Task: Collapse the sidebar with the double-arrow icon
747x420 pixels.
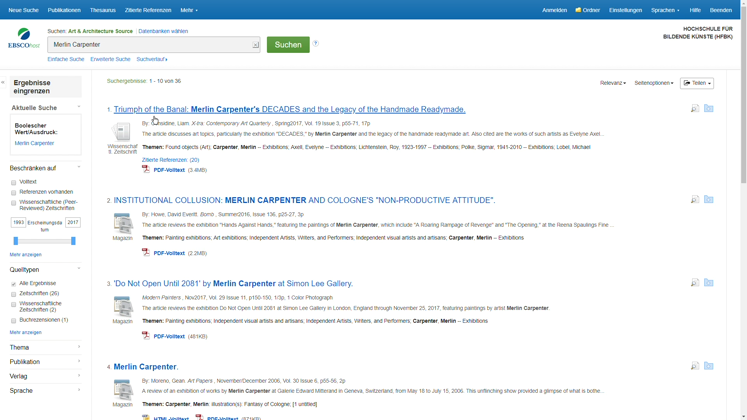Action: point(3,83)
